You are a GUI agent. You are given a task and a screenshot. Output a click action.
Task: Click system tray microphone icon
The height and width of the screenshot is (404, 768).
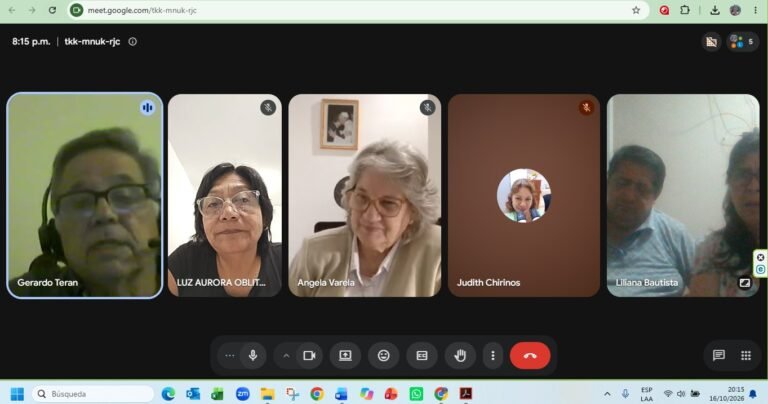coord(625,394)
